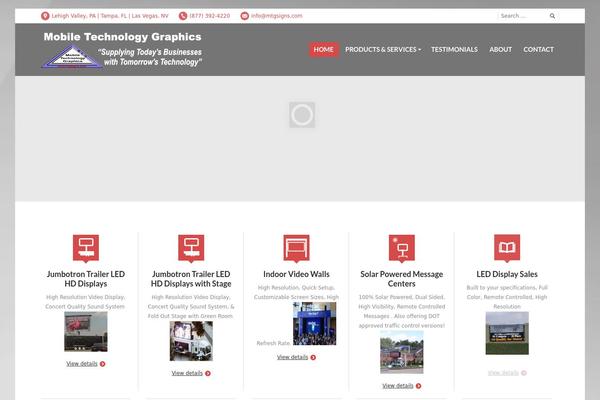Open View details under Indoor Video Walls
The height and width of the screenshot is (400, 600).
pyautogui.click(x=292, y=357)
